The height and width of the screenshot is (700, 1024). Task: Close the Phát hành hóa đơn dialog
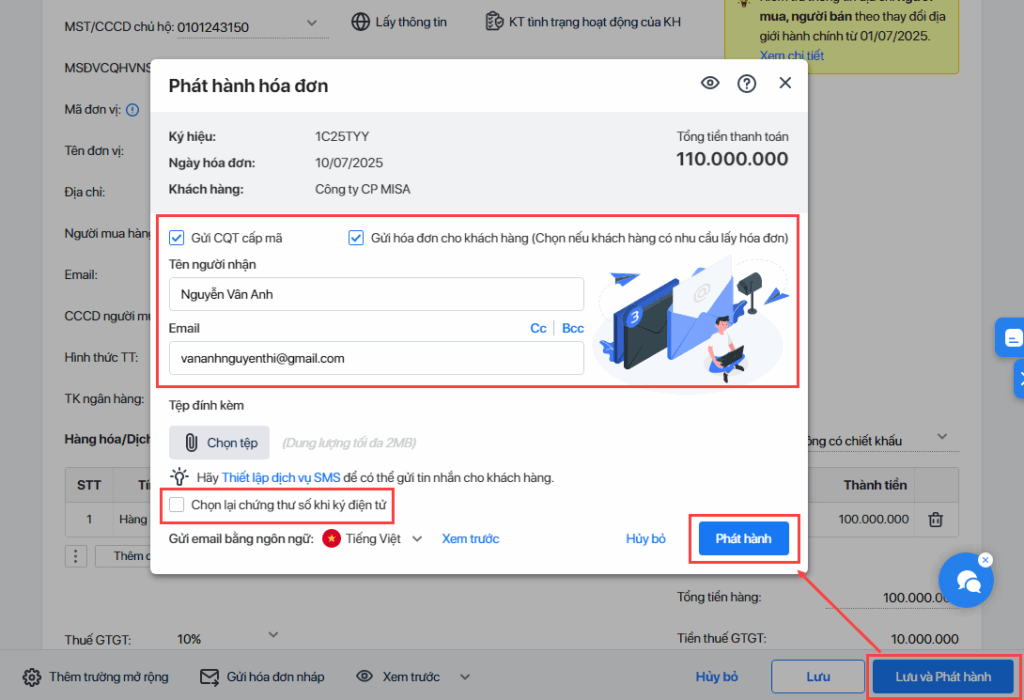click(x=785, y=83)
